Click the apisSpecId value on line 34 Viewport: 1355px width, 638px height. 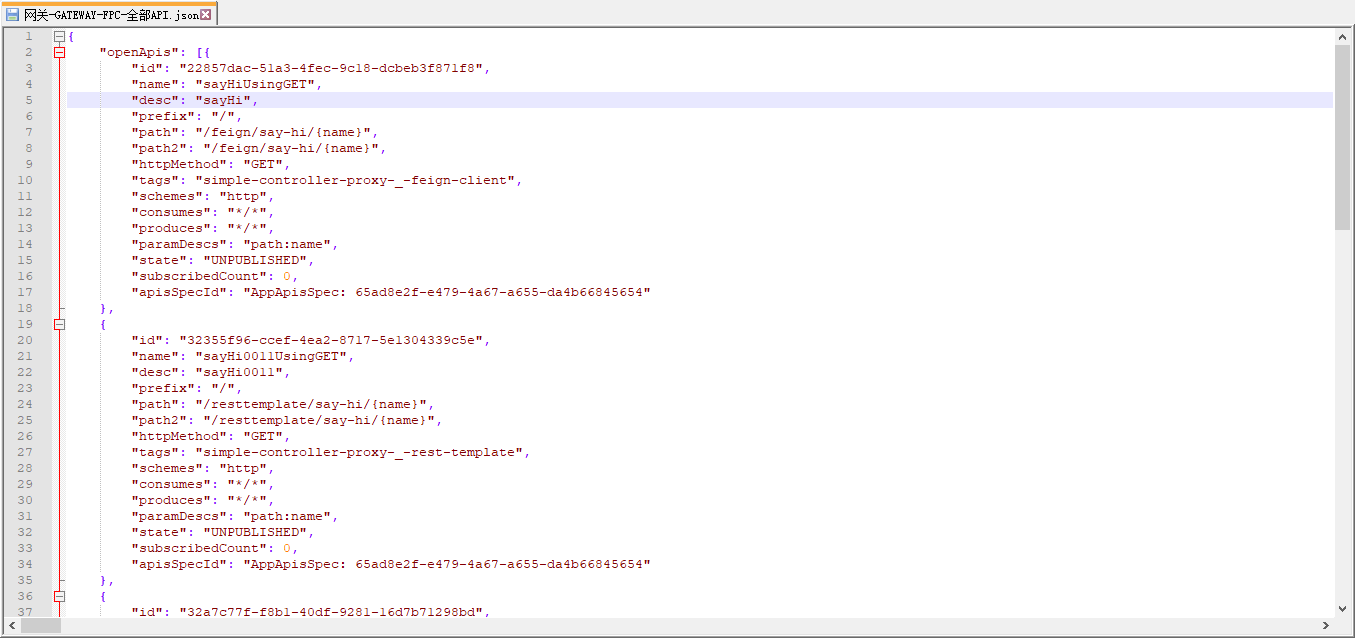(x=447, y=564)
